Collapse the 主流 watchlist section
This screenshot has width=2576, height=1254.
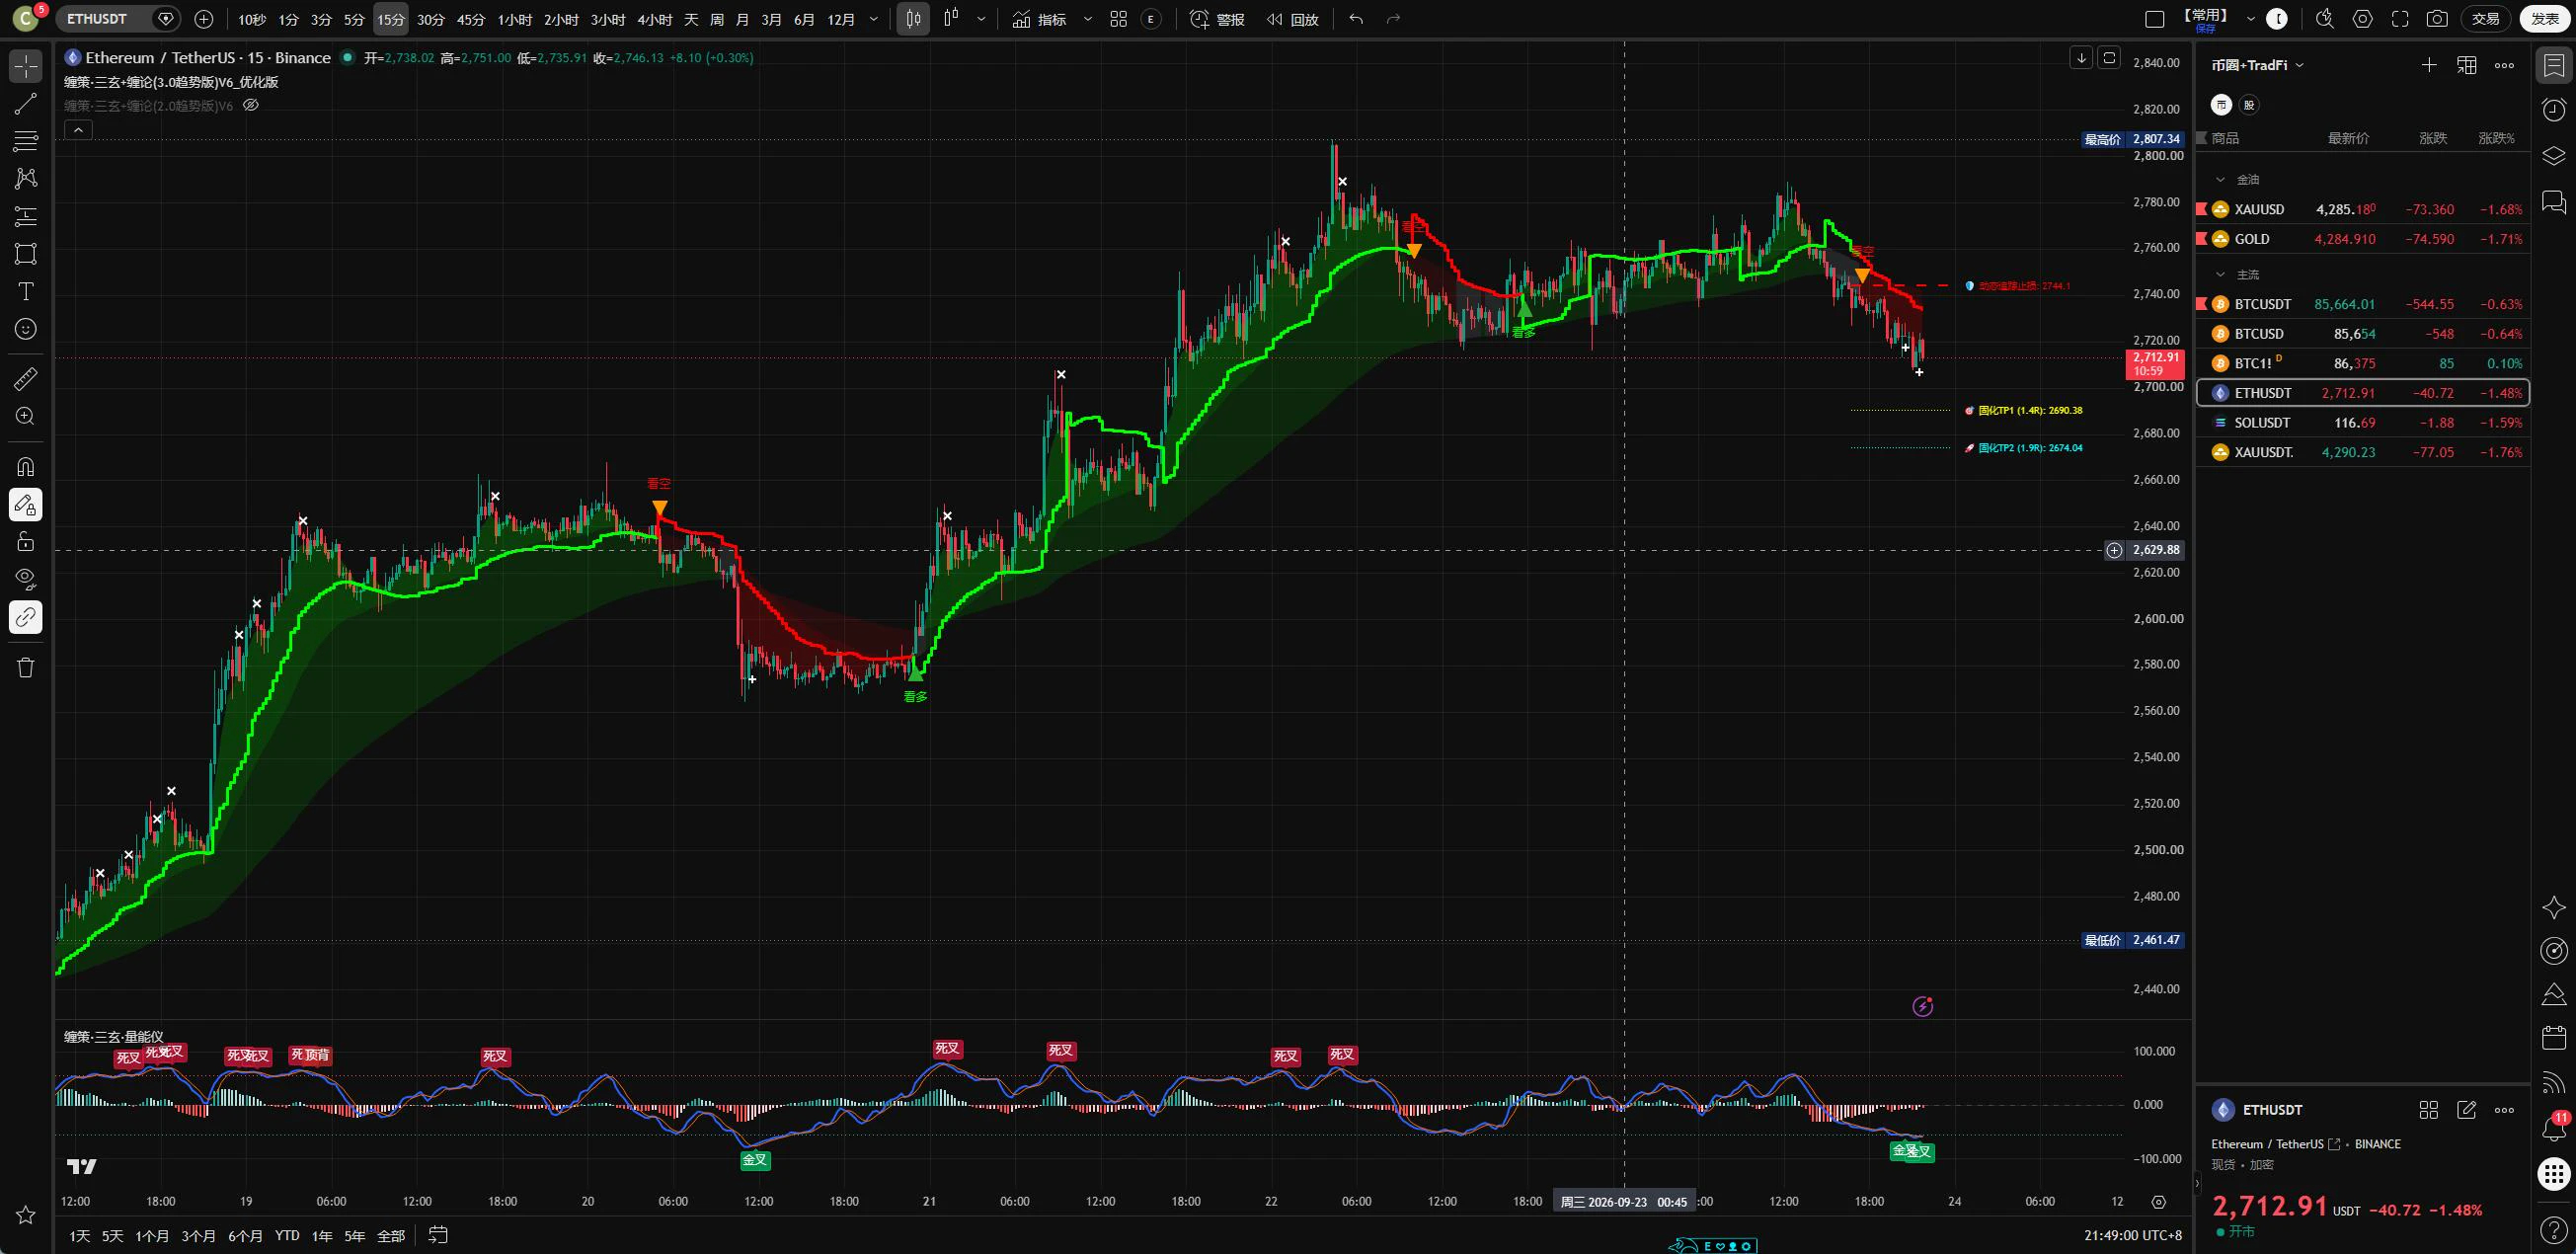2221,274
